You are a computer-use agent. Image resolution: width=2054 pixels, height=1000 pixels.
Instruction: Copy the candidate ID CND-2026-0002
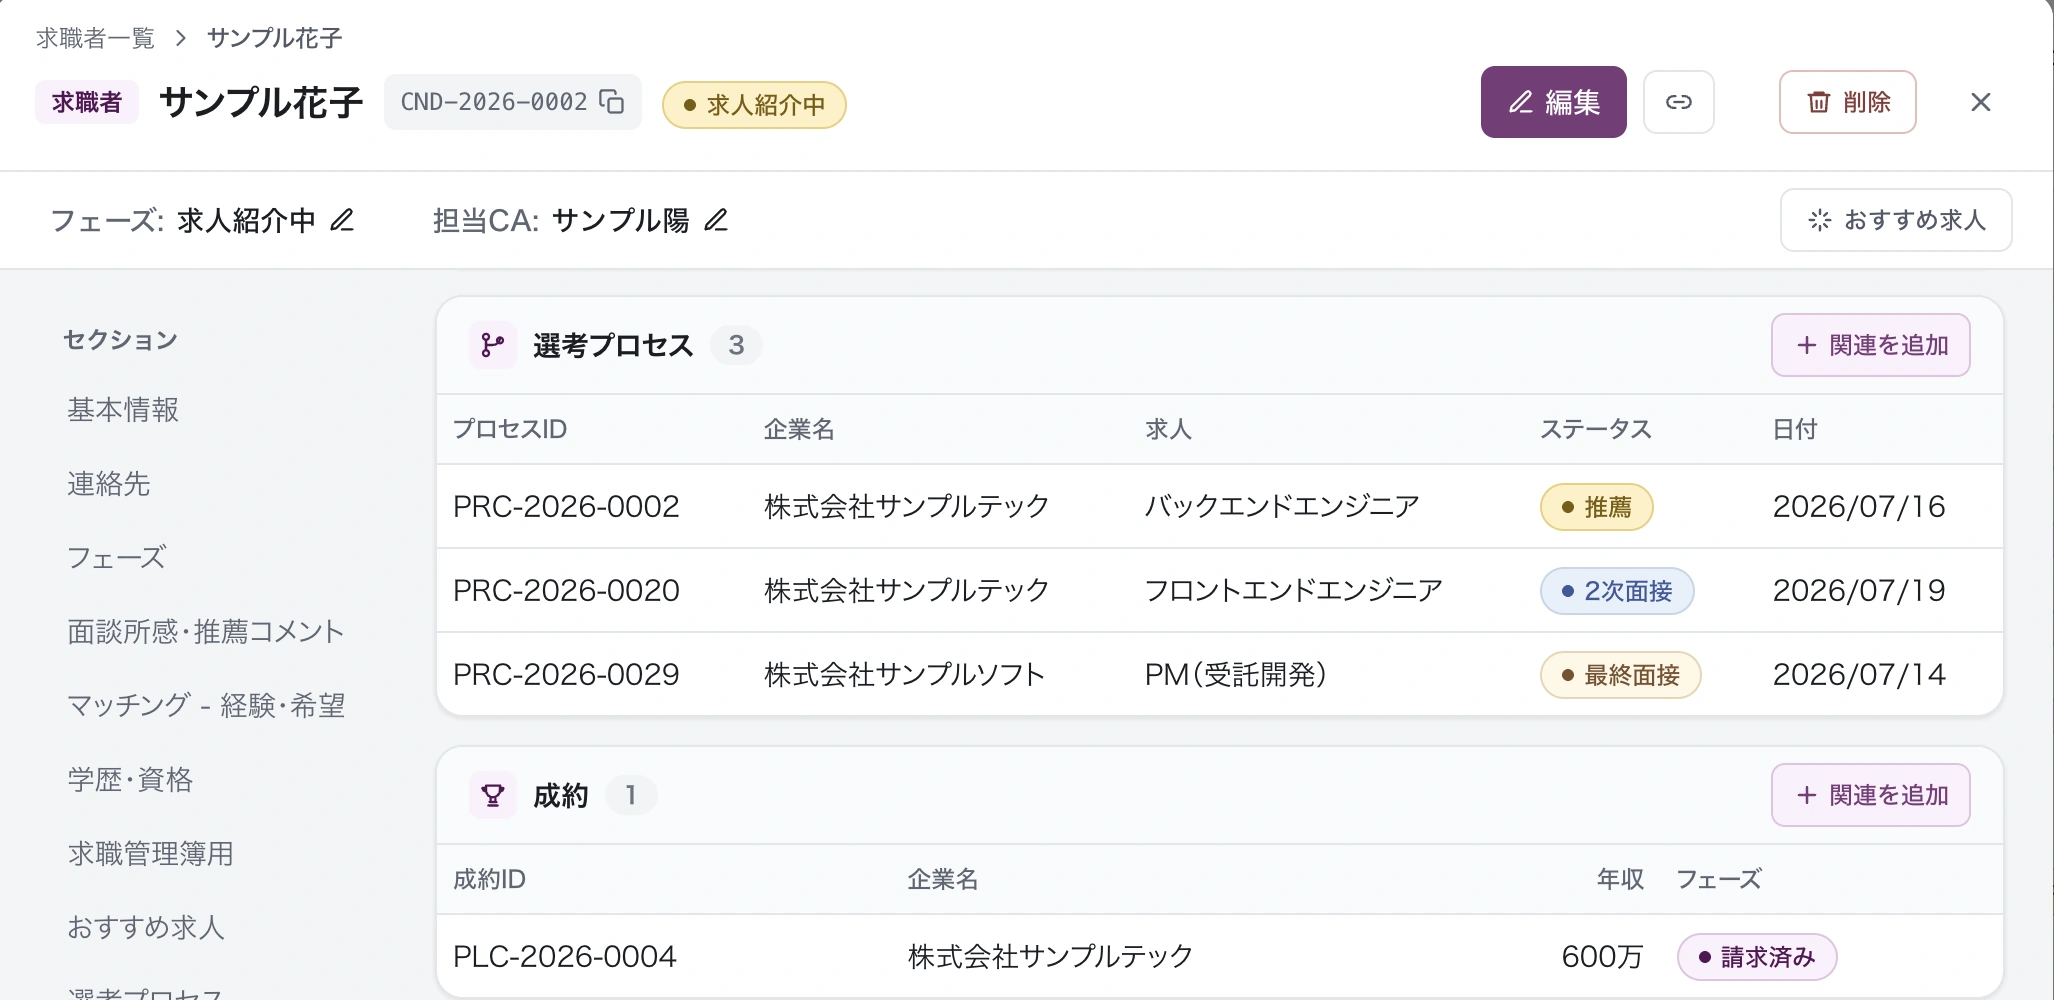611,102
